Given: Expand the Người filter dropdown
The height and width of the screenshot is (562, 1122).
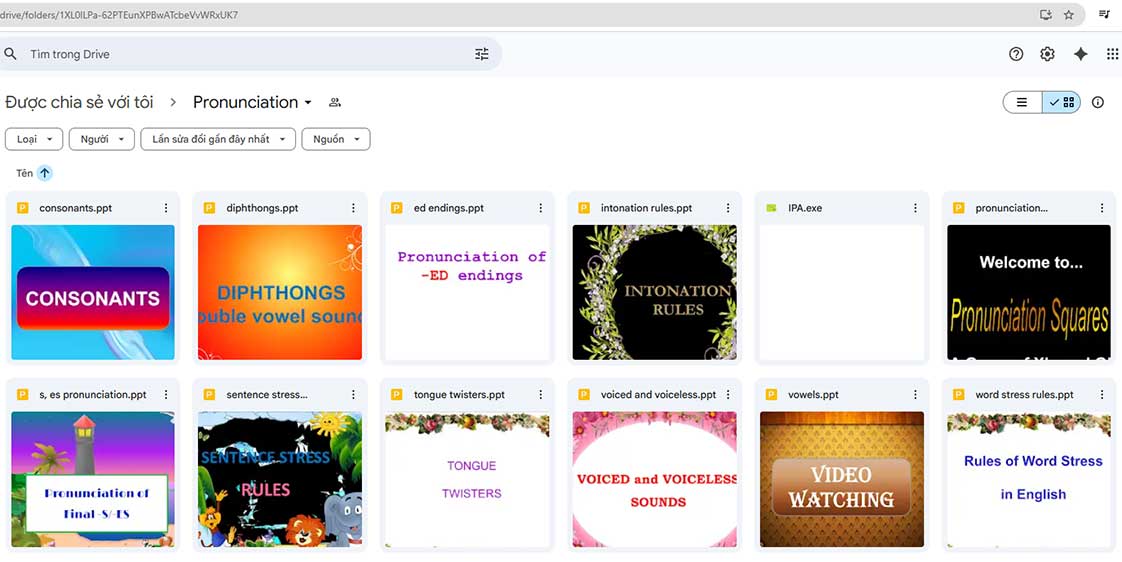Looking at the screenshot, I should click(101, 139).
